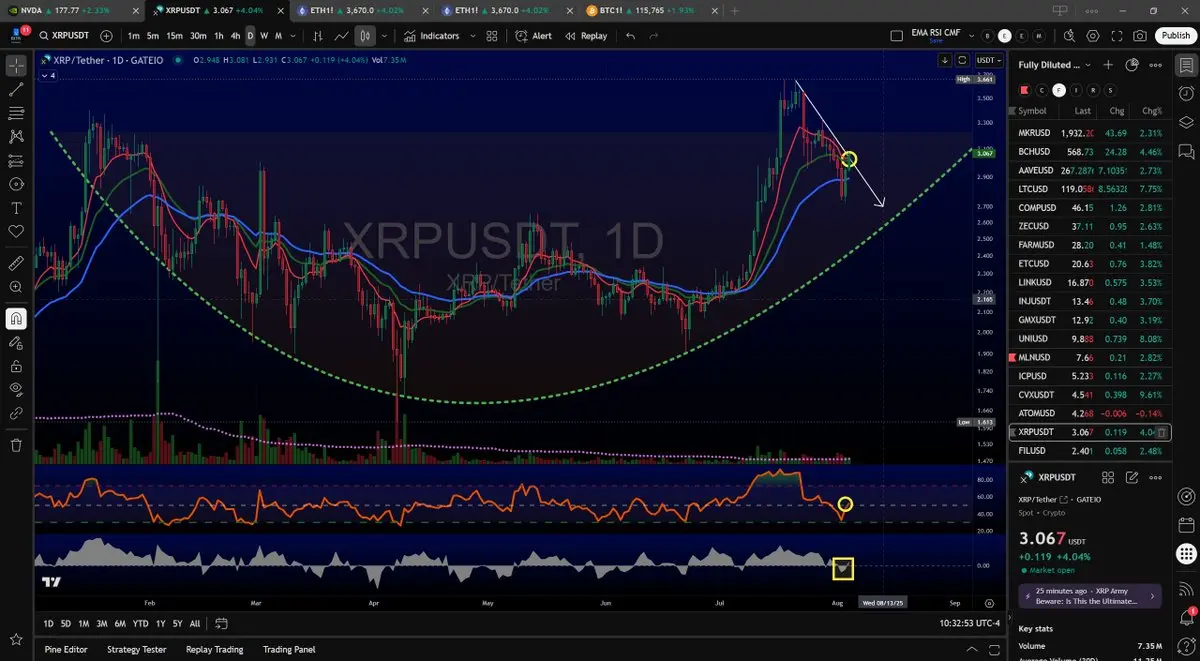Select the LTCUSD watchlist row
The image size is (1200, 661).
tap(1089, 189)
